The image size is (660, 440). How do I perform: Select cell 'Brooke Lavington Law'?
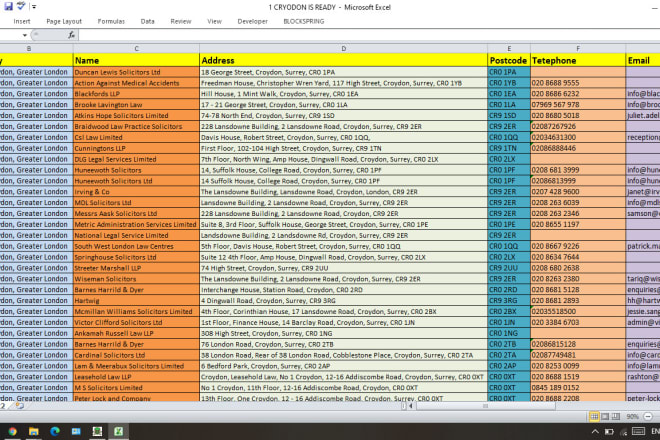tap(136, 105)
